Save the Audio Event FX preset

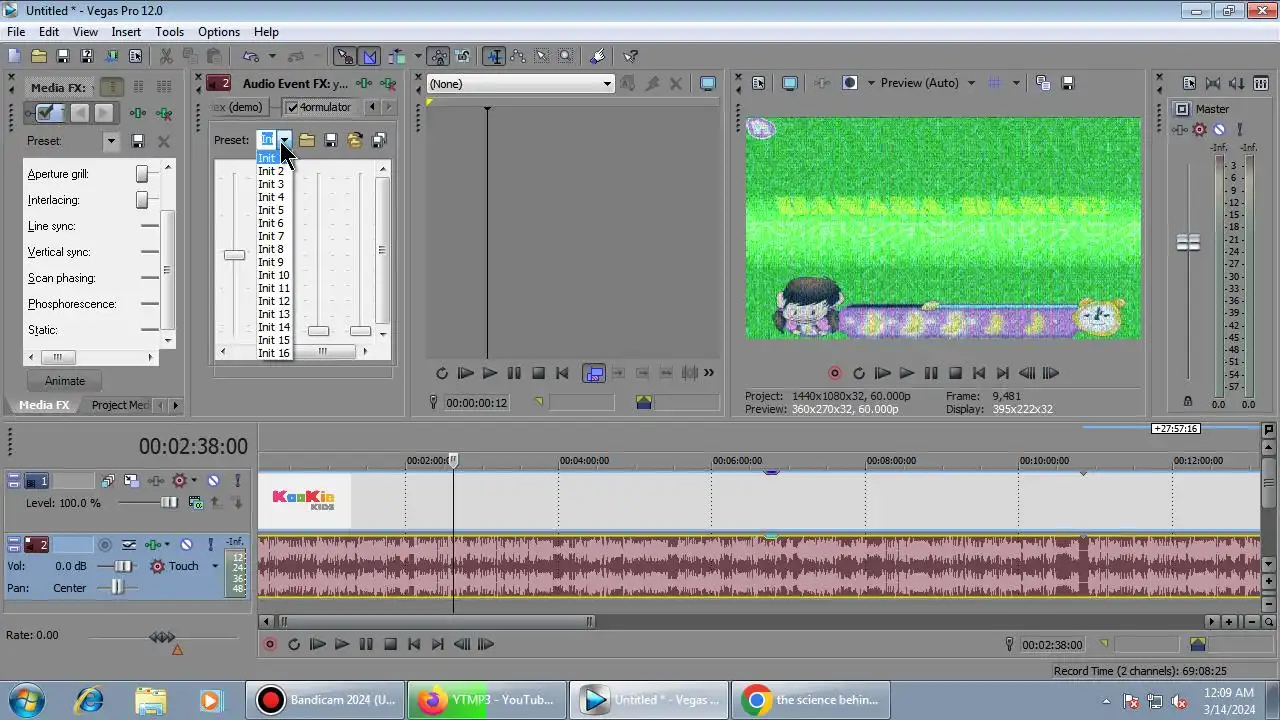click(330, 140)
